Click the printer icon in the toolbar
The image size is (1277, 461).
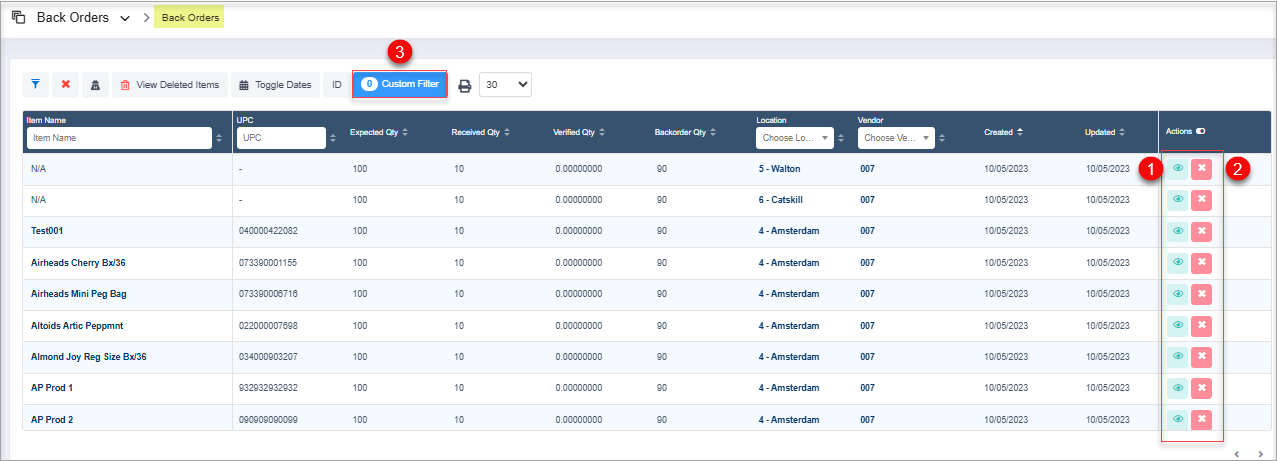point(464,85)
